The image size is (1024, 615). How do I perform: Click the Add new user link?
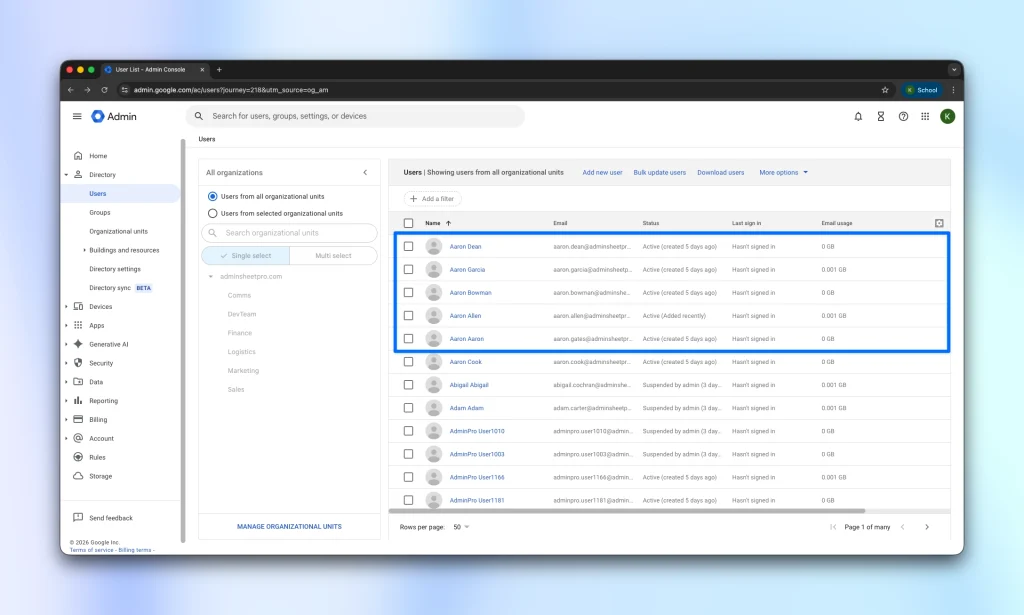point(602,172)
